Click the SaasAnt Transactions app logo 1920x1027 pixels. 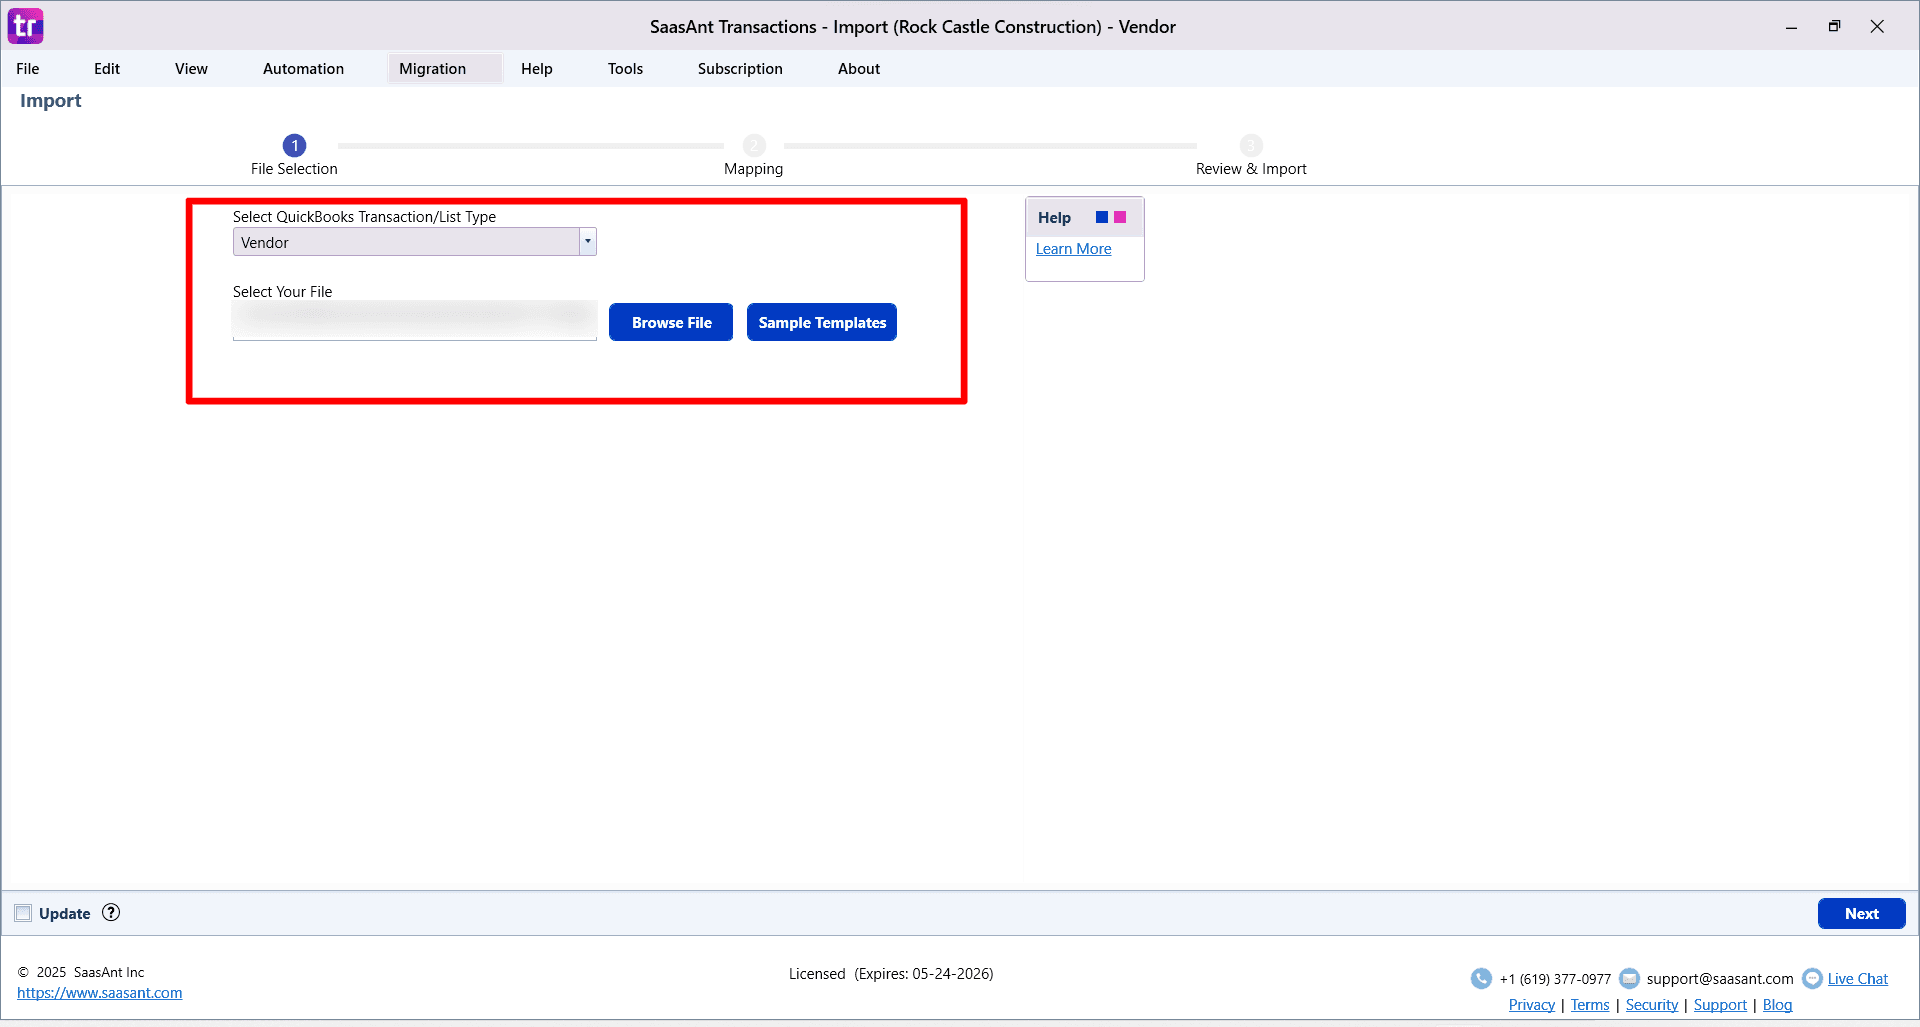pos(25,26)
